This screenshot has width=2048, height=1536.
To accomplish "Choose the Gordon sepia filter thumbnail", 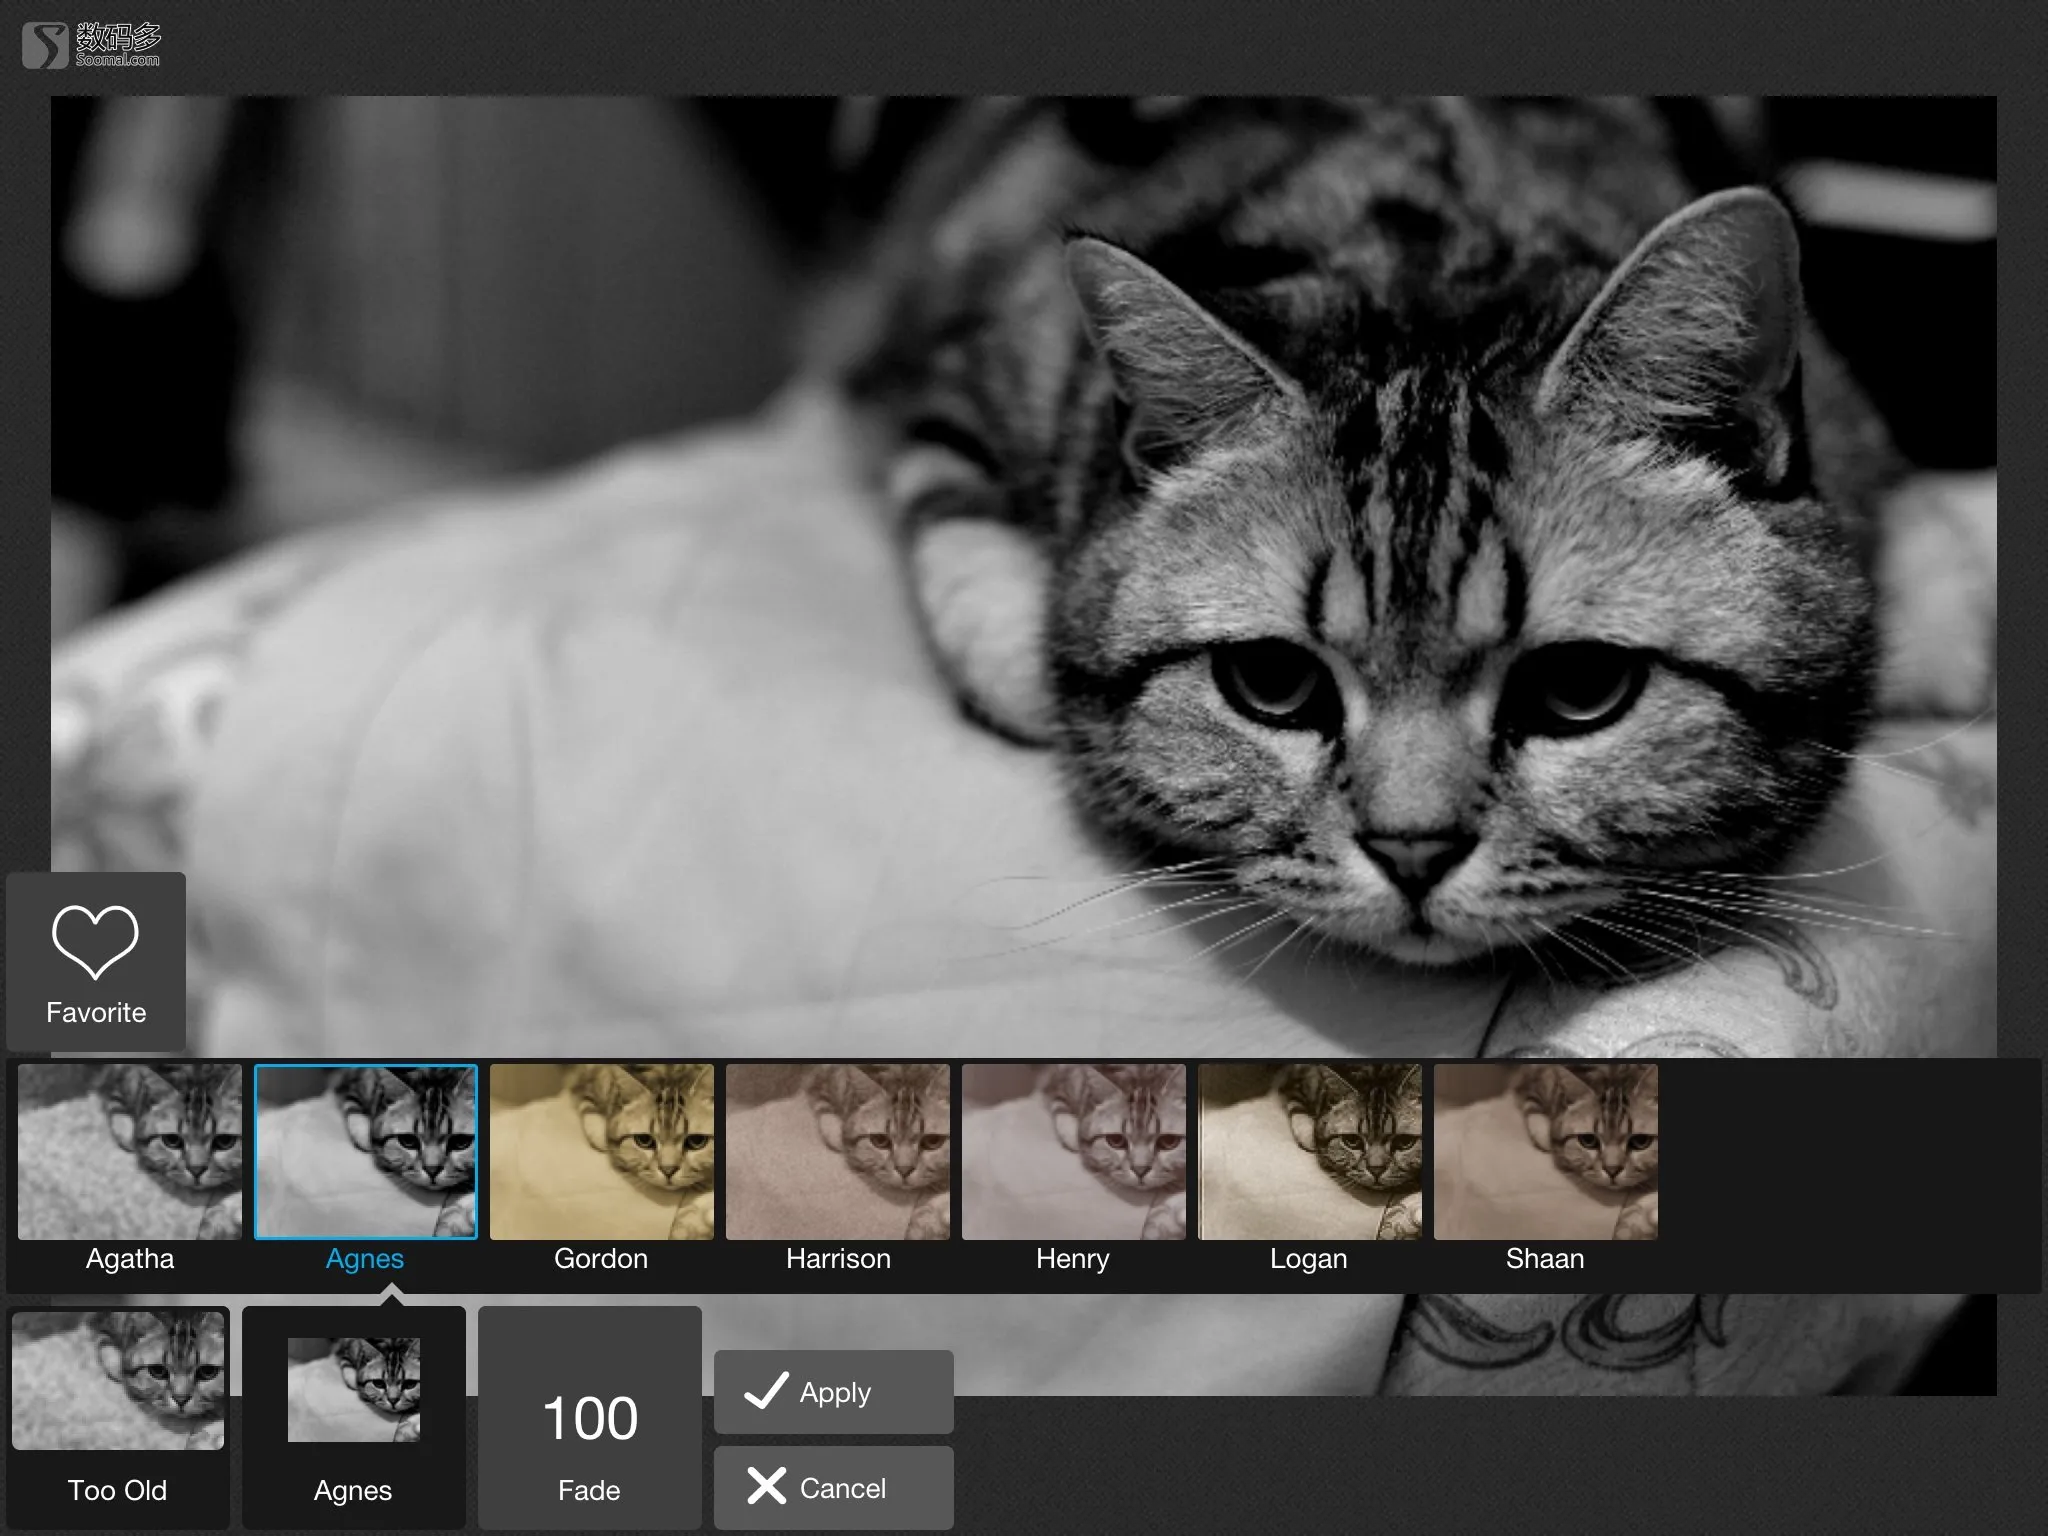I will click(602, 1151).
